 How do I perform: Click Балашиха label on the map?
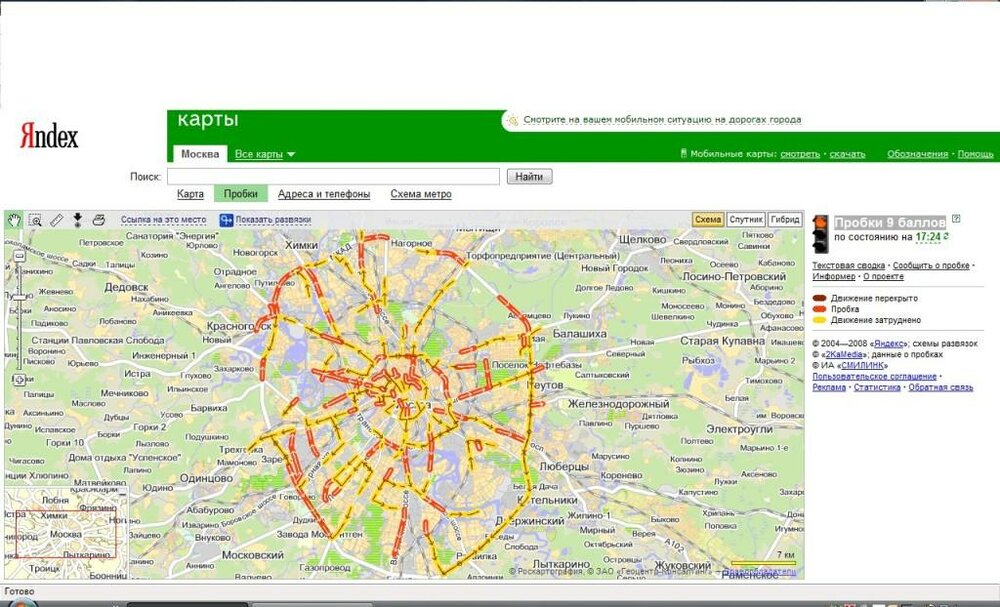click(x=579, y=333)
